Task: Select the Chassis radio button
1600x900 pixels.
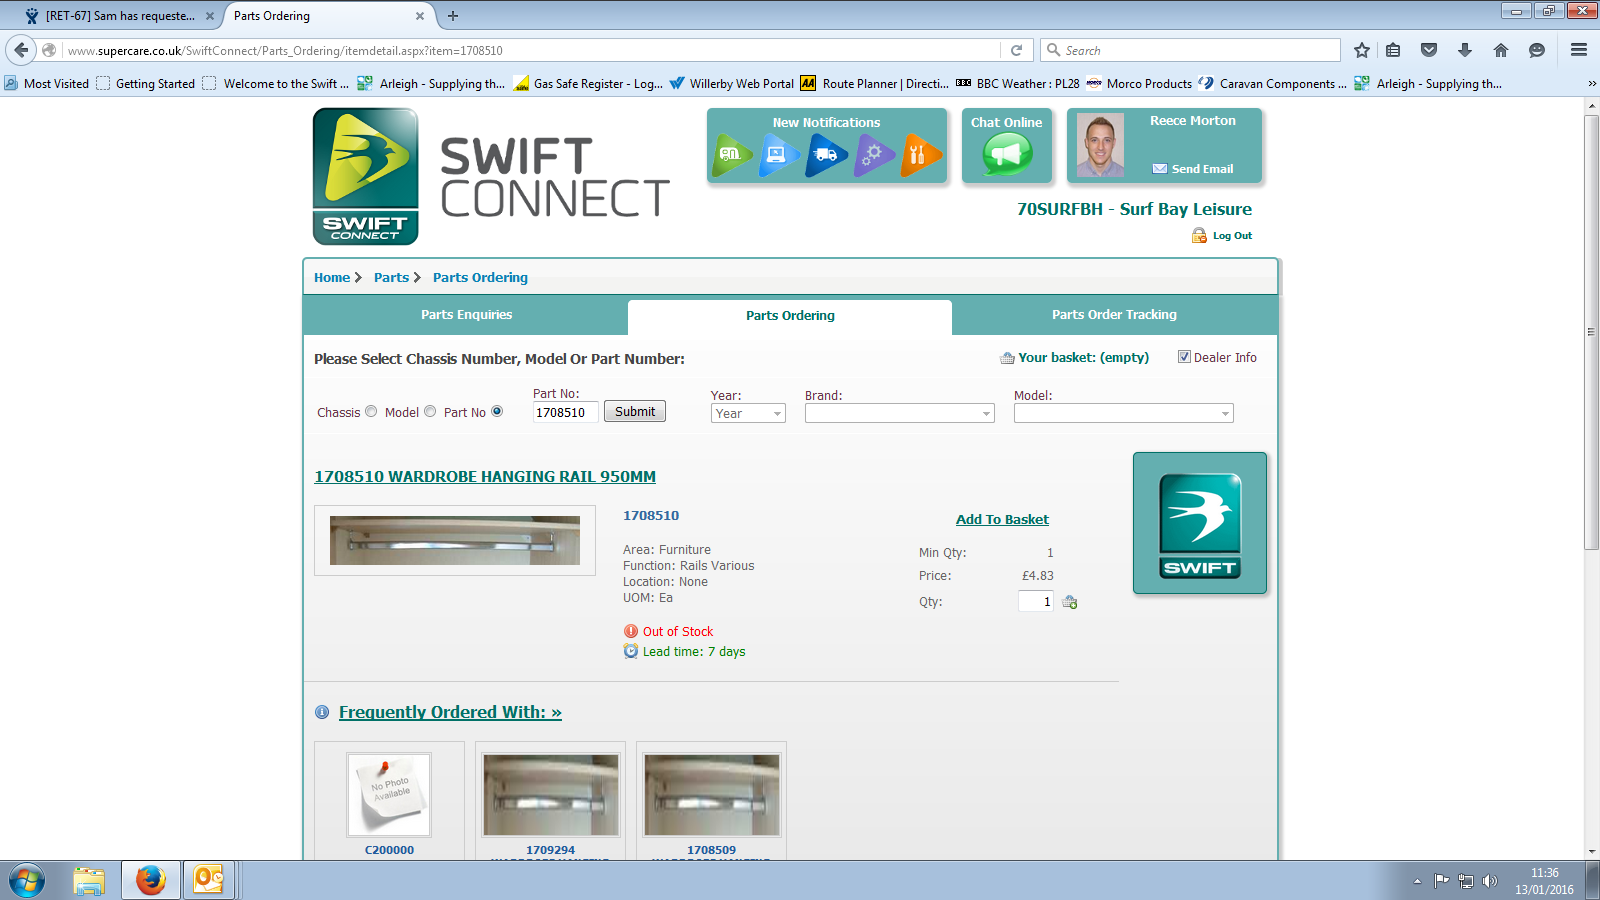Action: (371, 411)
